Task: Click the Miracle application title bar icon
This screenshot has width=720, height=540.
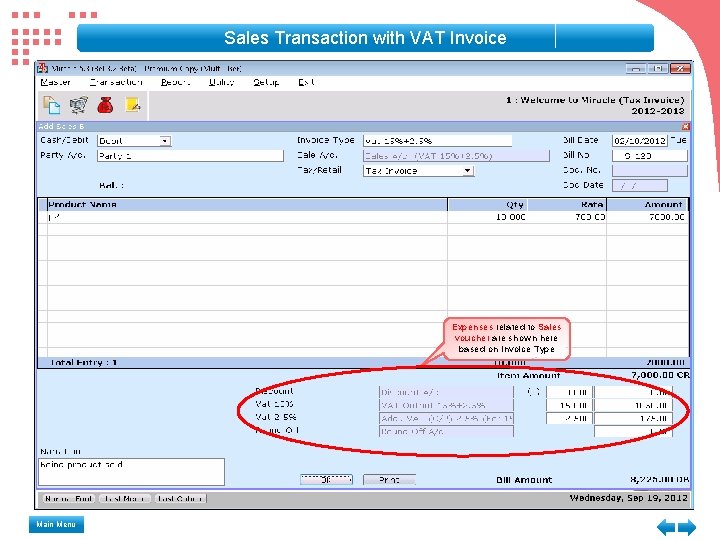Action: pyautogui.click(x=43, y=68)
